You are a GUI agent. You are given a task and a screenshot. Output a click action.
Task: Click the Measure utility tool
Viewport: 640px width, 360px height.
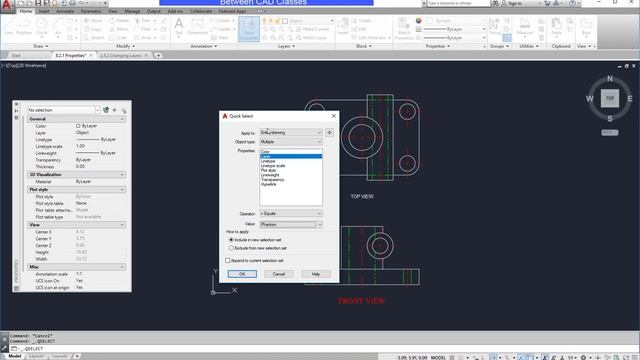coord(524,27)
